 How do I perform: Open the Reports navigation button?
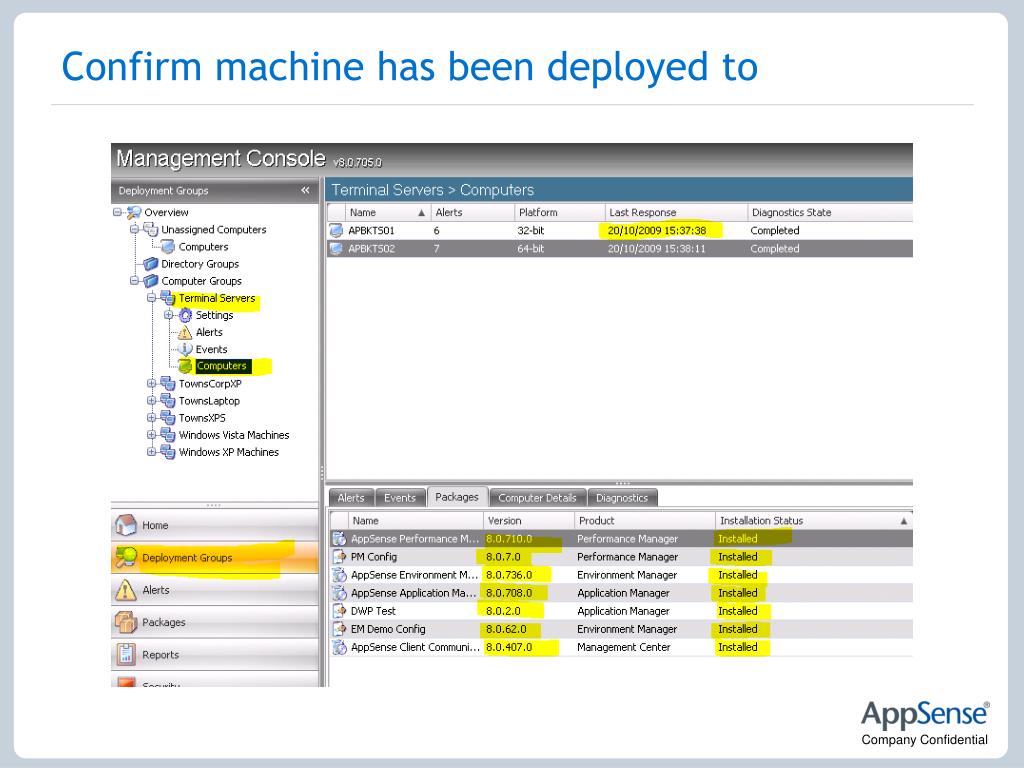pyautogui.click(x=214, y=654)
